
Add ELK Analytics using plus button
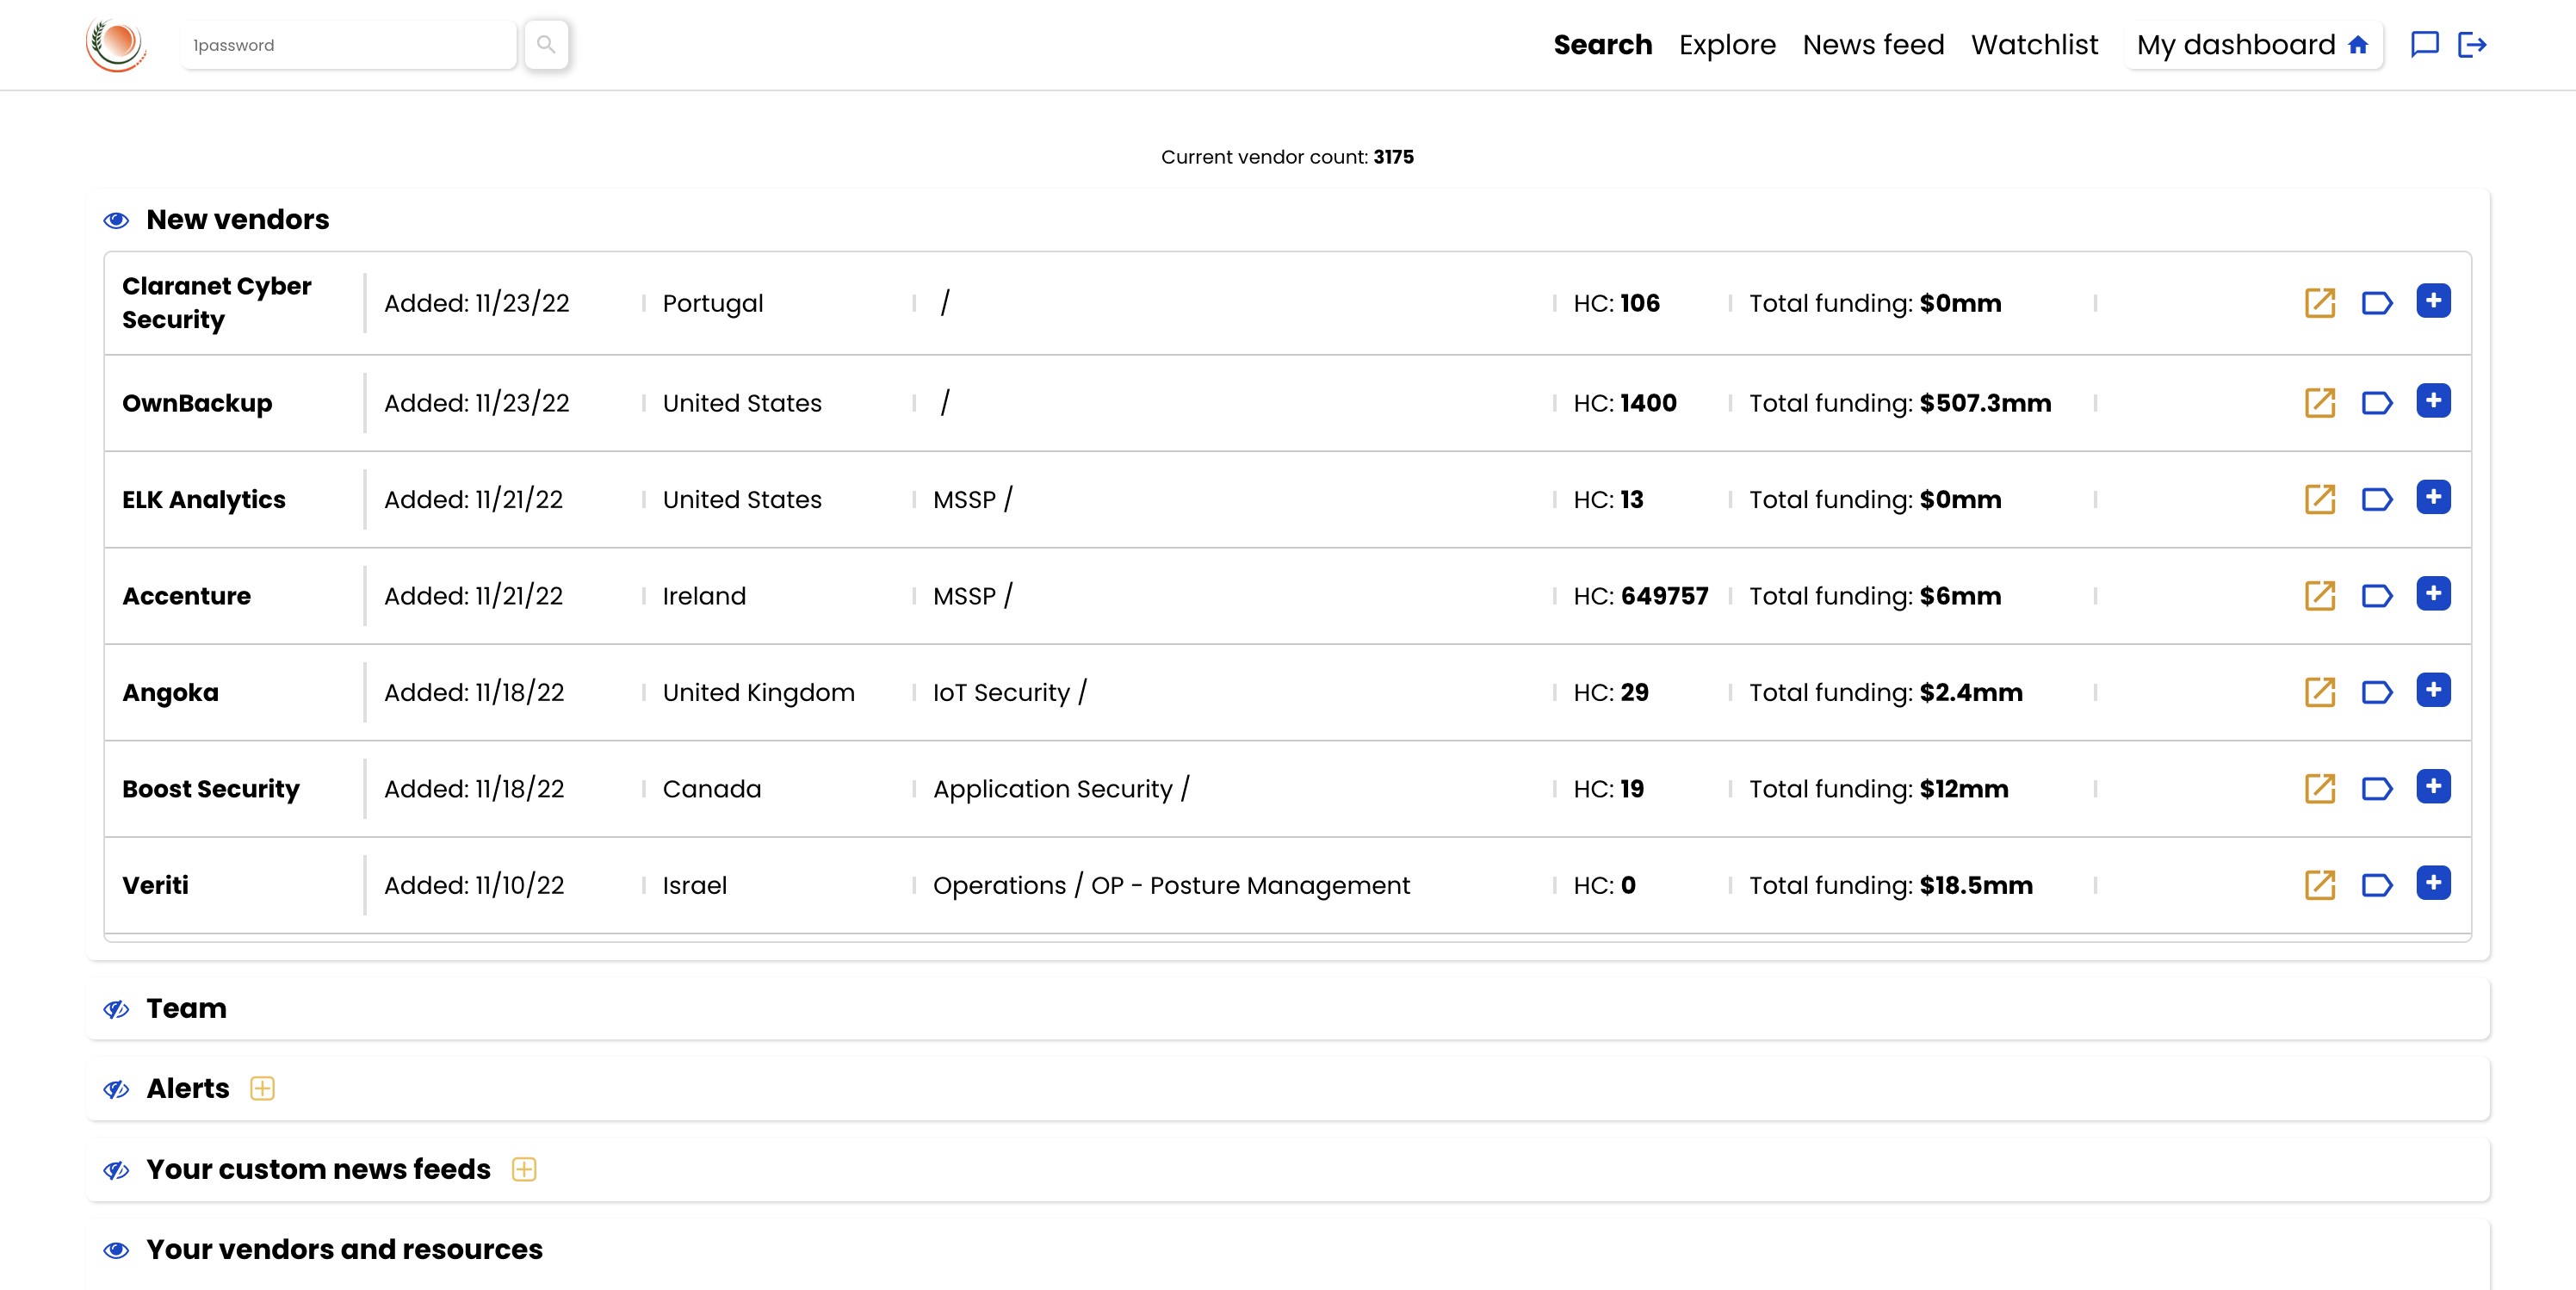tap(2433, 497)
